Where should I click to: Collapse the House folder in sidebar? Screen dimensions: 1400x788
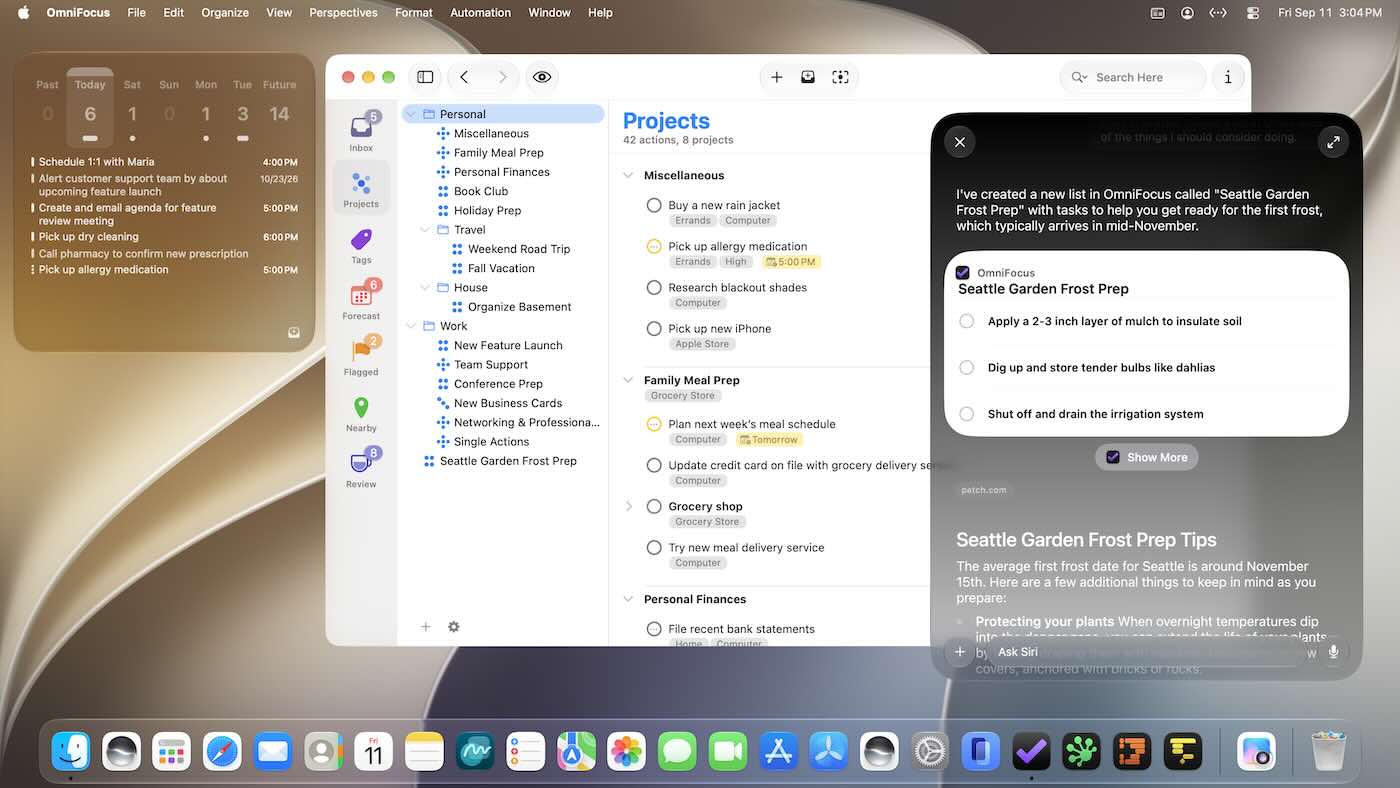tap(424, 288)
